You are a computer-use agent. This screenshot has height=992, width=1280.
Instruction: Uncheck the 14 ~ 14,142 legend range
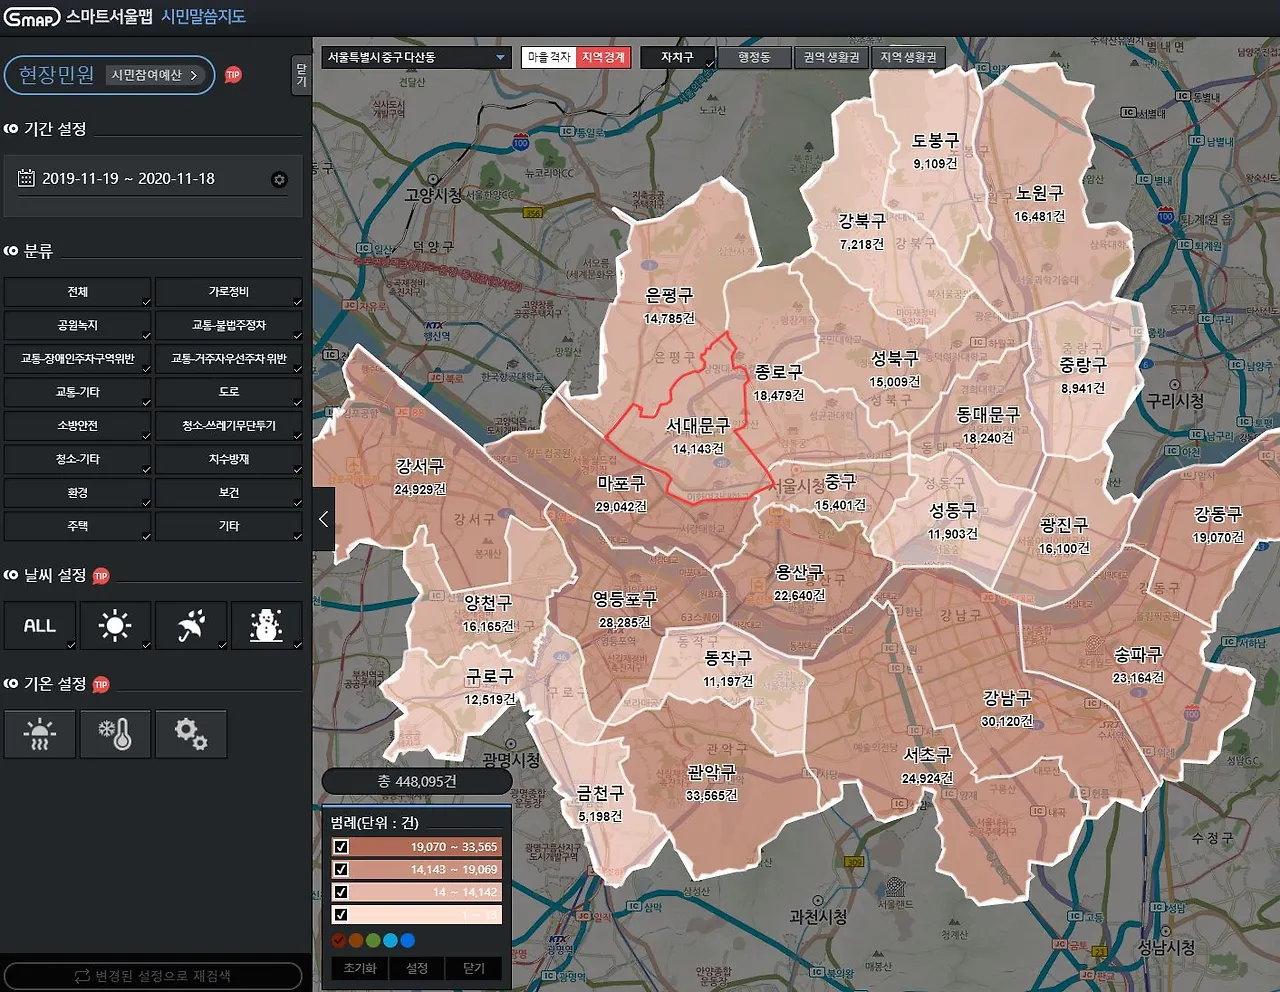pos(341,892)
